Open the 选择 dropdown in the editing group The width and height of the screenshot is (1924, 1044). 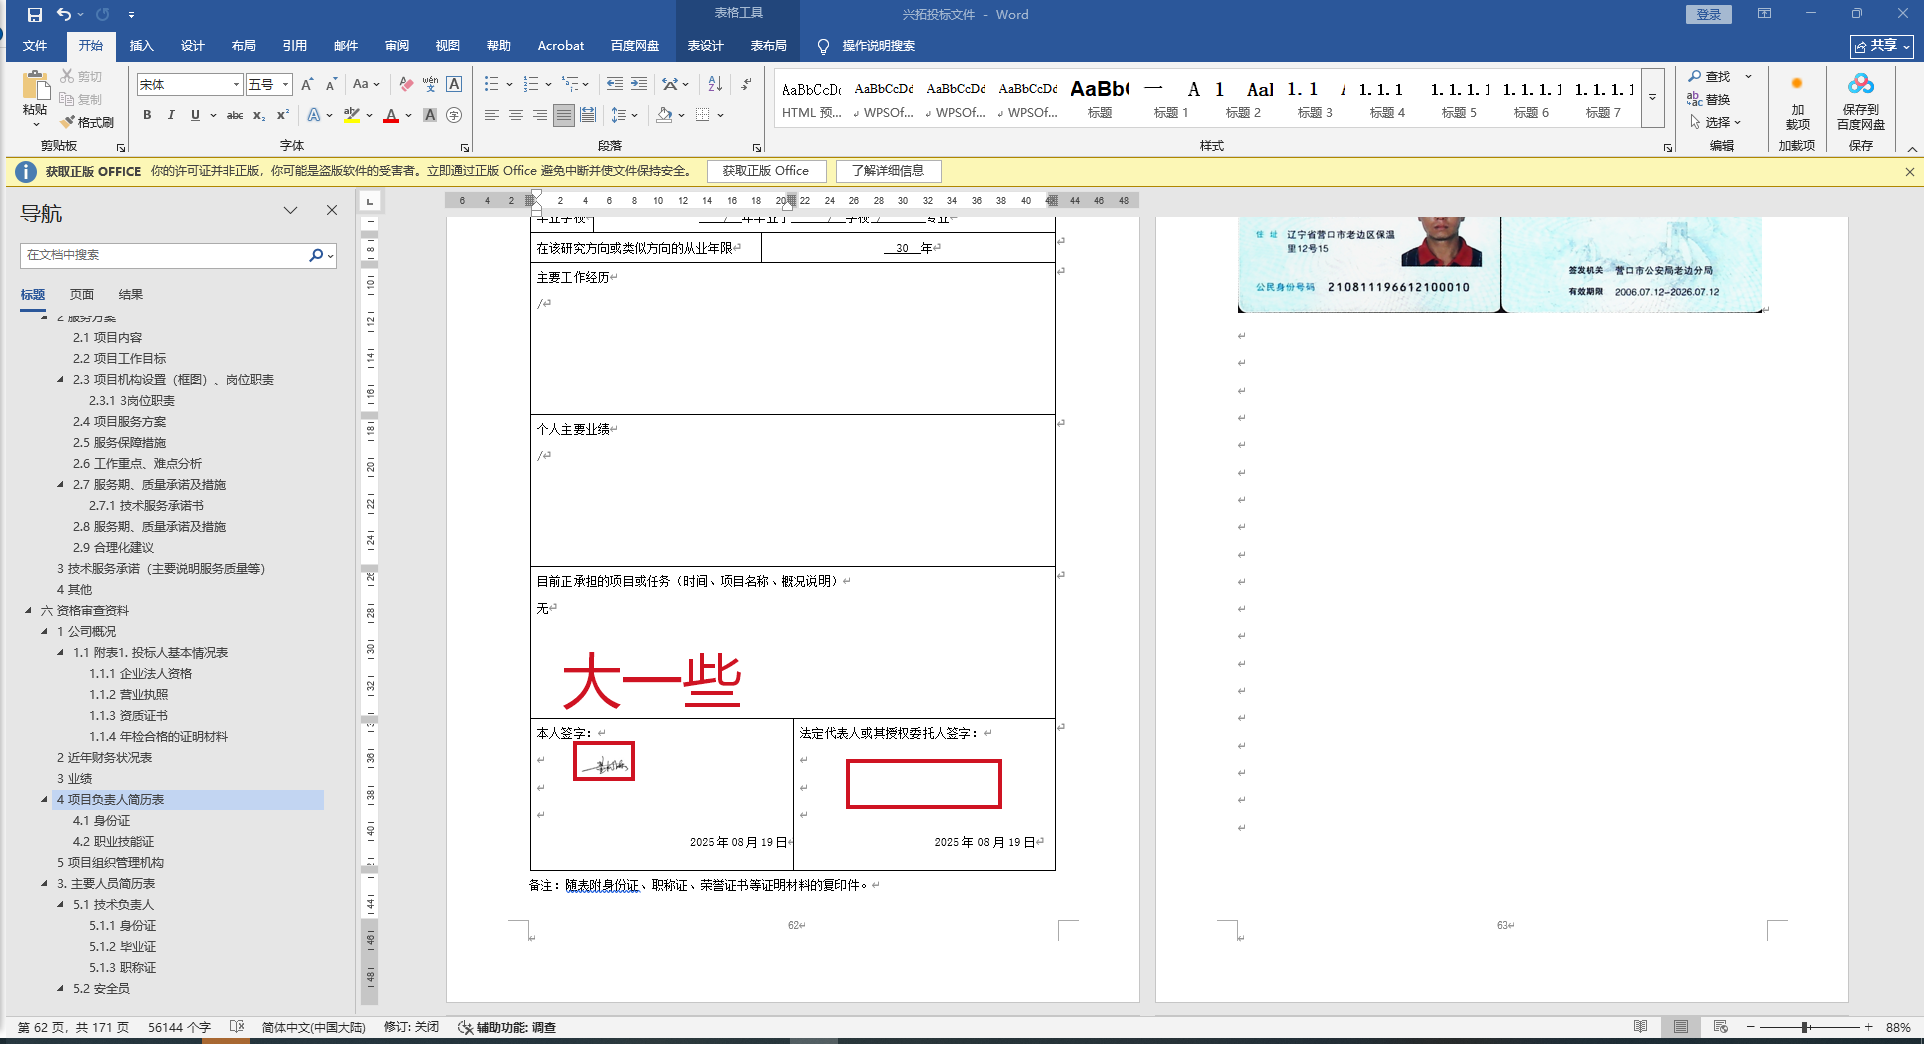1716,122
